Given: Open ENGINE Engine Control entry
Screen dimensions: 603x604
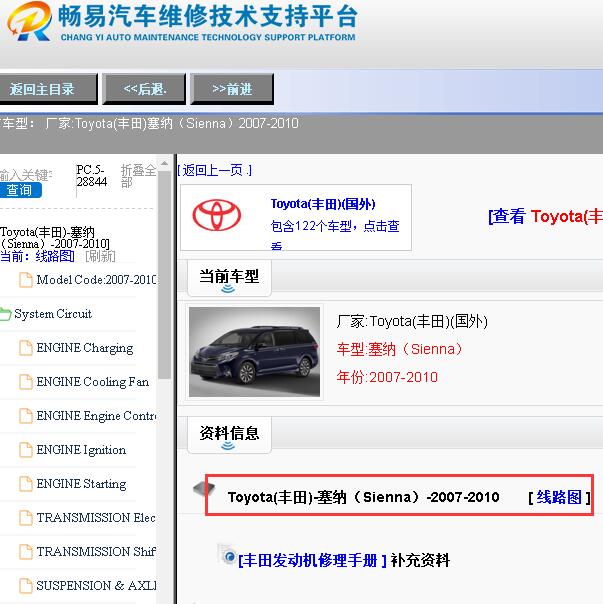Looking at the screenshot, I should coord(96,416).
